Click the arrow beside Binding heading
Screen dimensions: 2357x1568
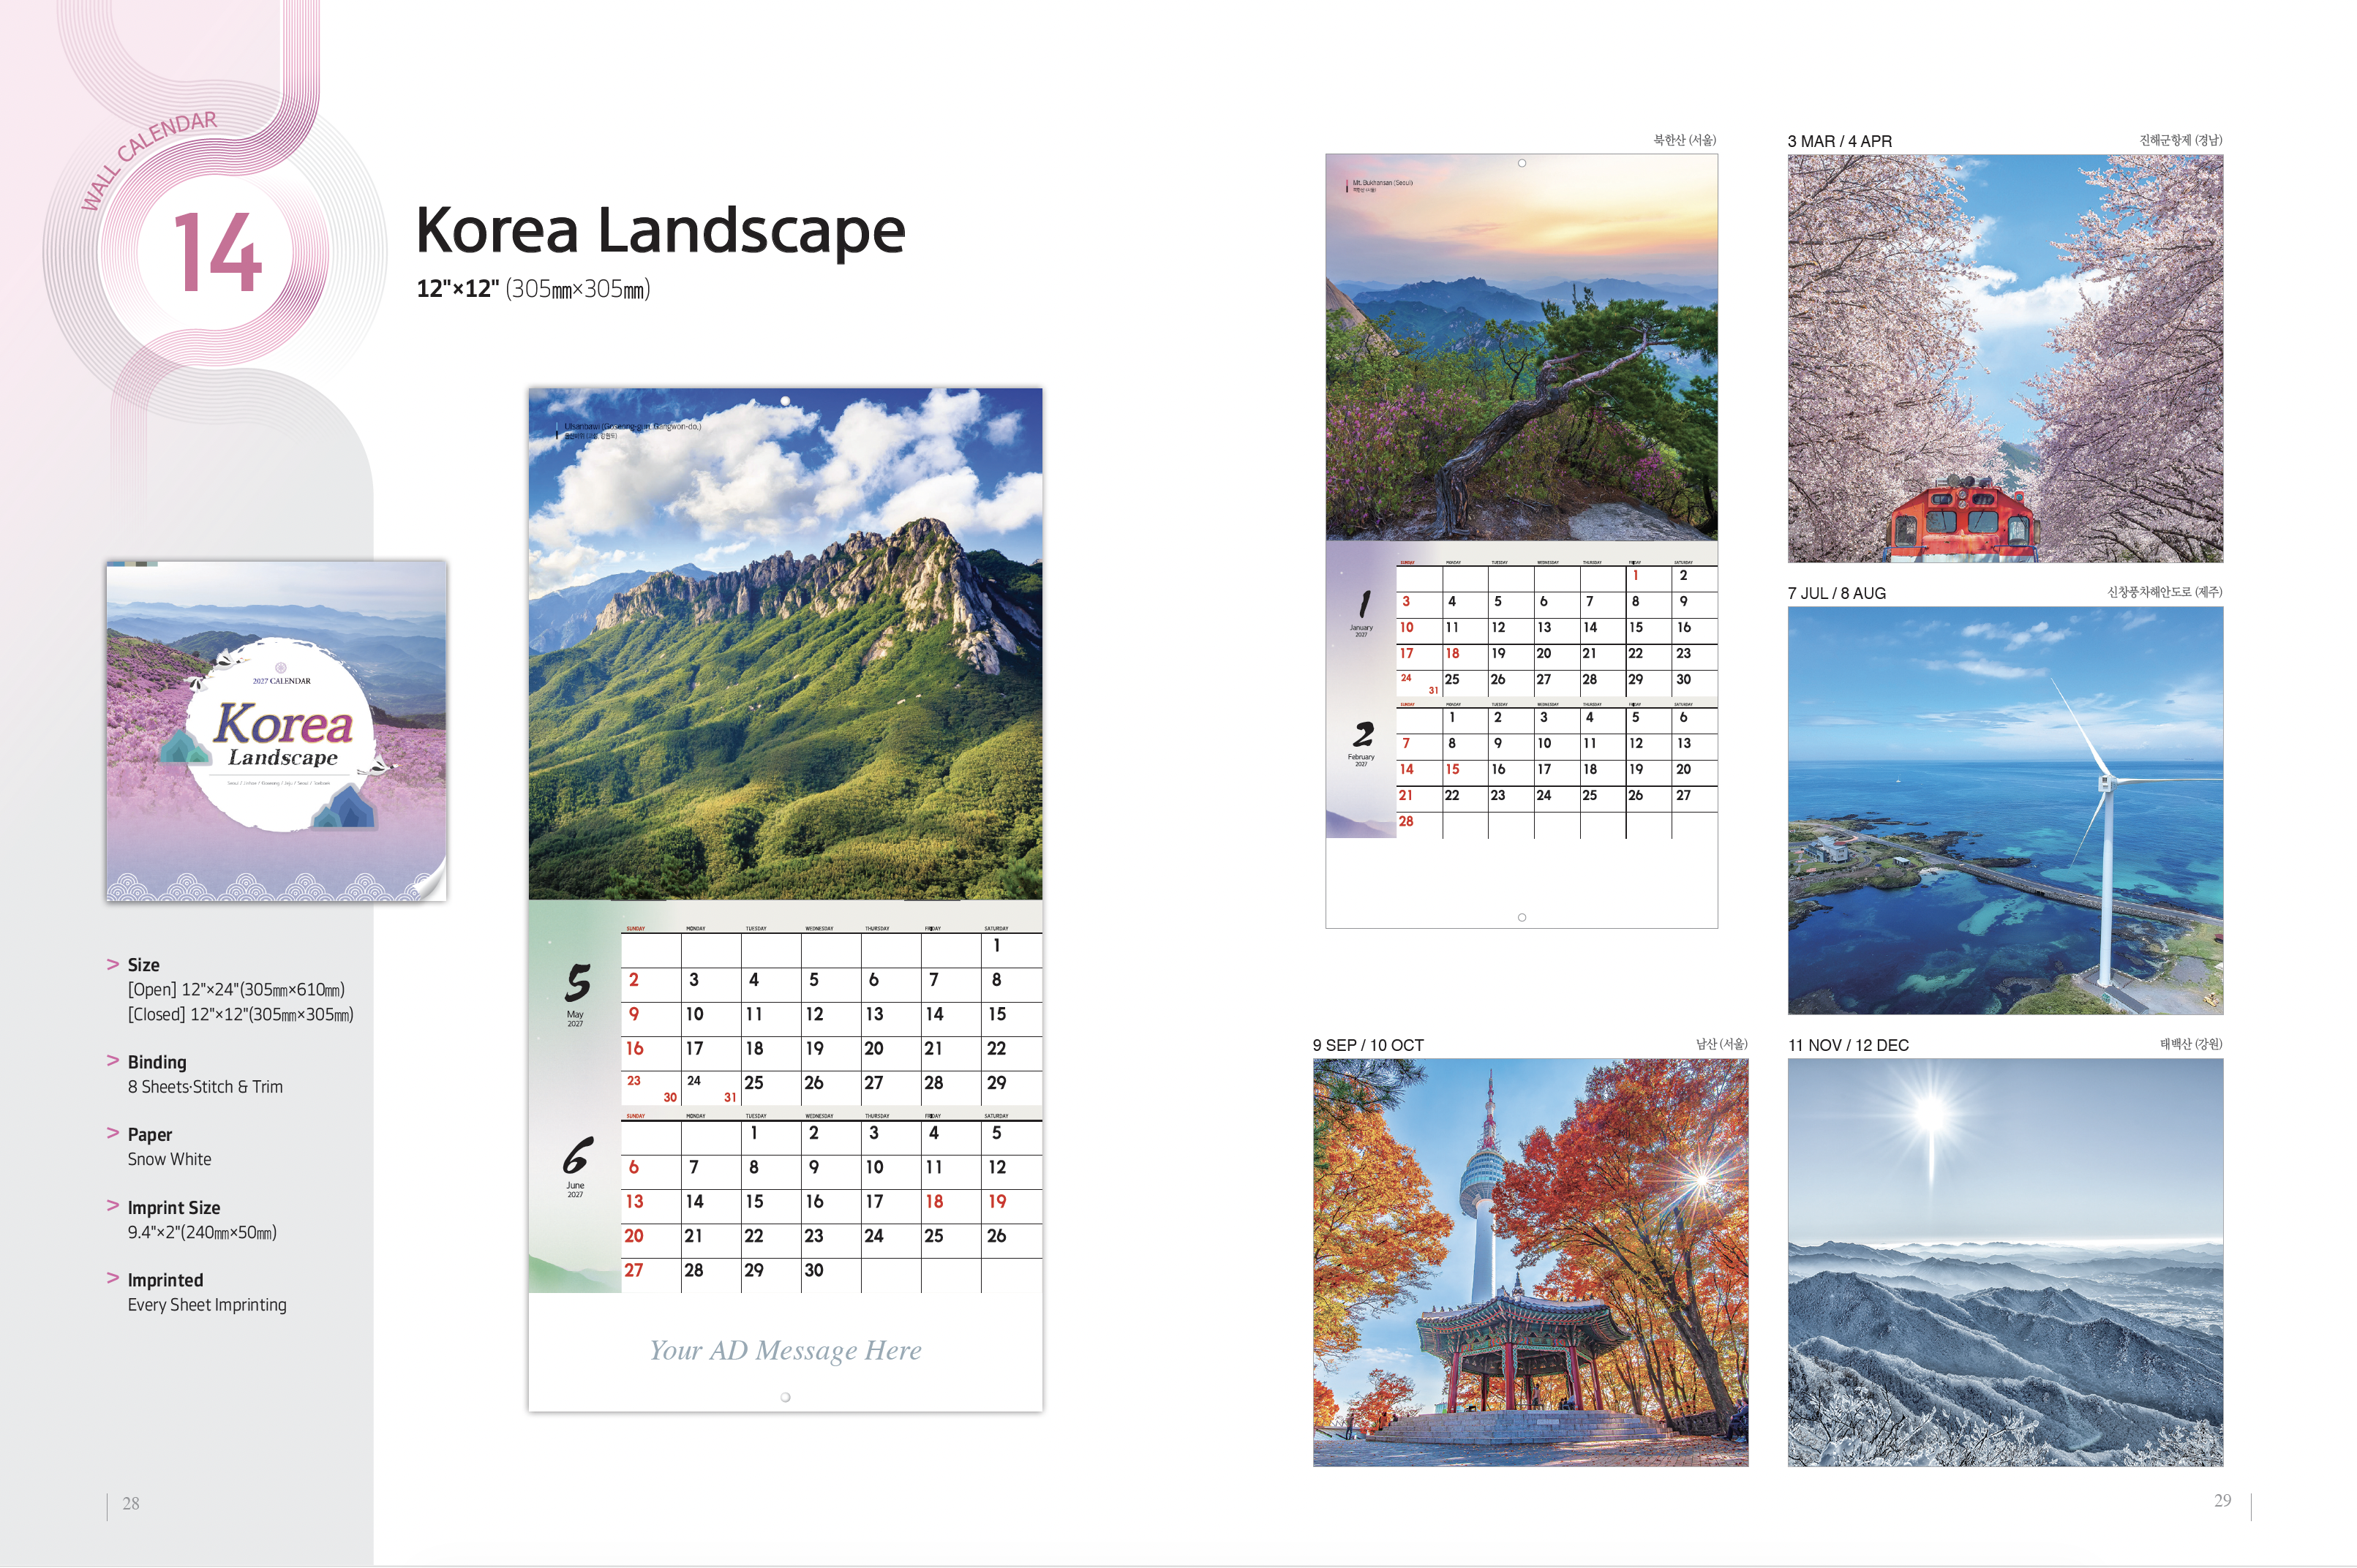(x=113, y=1061)
